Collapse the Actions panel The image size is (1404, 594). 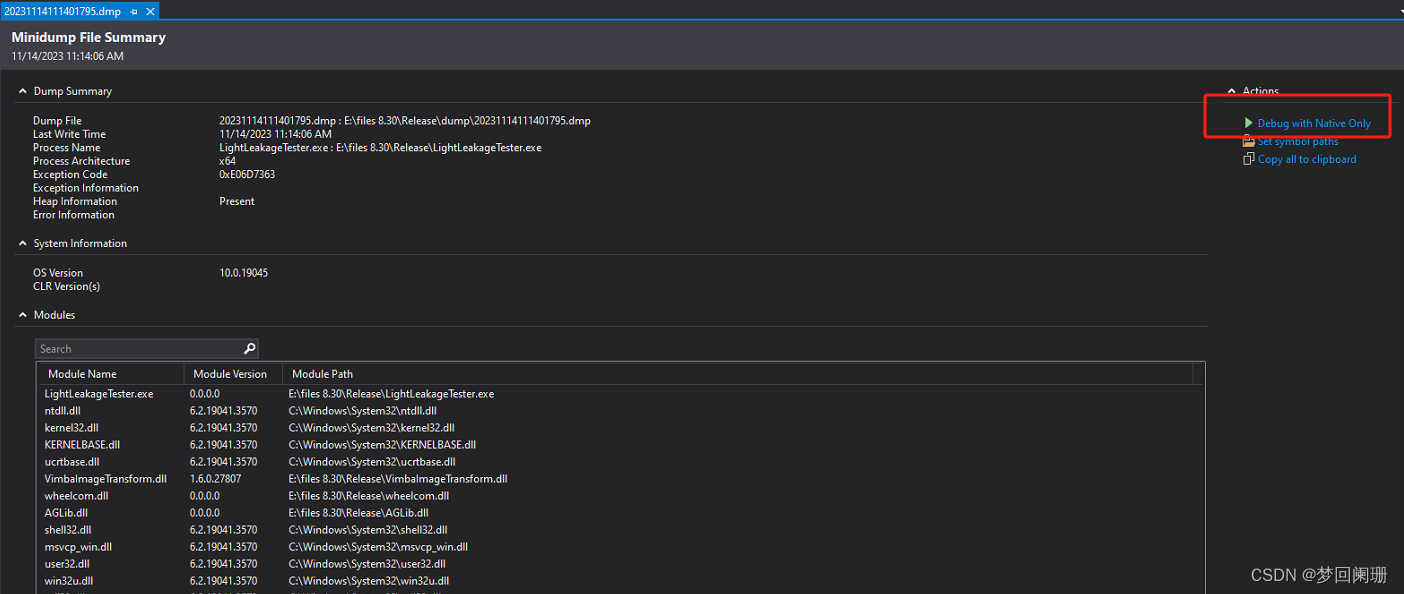point(1231,91)
